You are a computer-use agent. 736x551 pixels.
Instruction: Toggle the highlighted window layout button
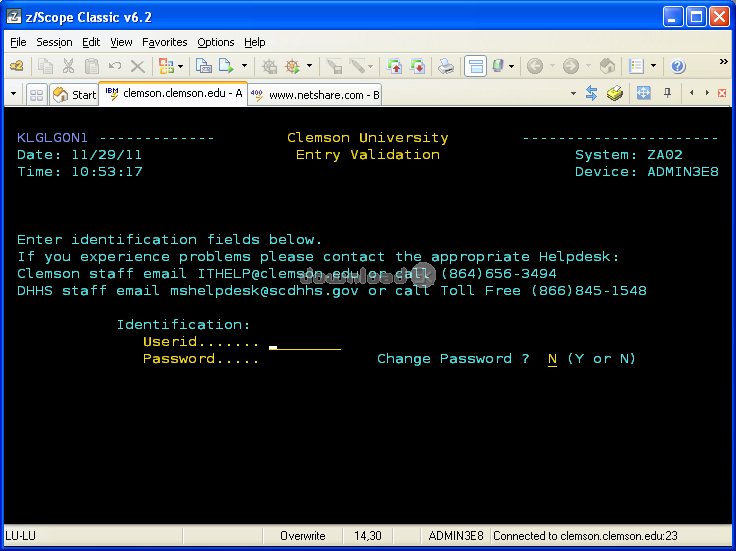click(475, 66)
